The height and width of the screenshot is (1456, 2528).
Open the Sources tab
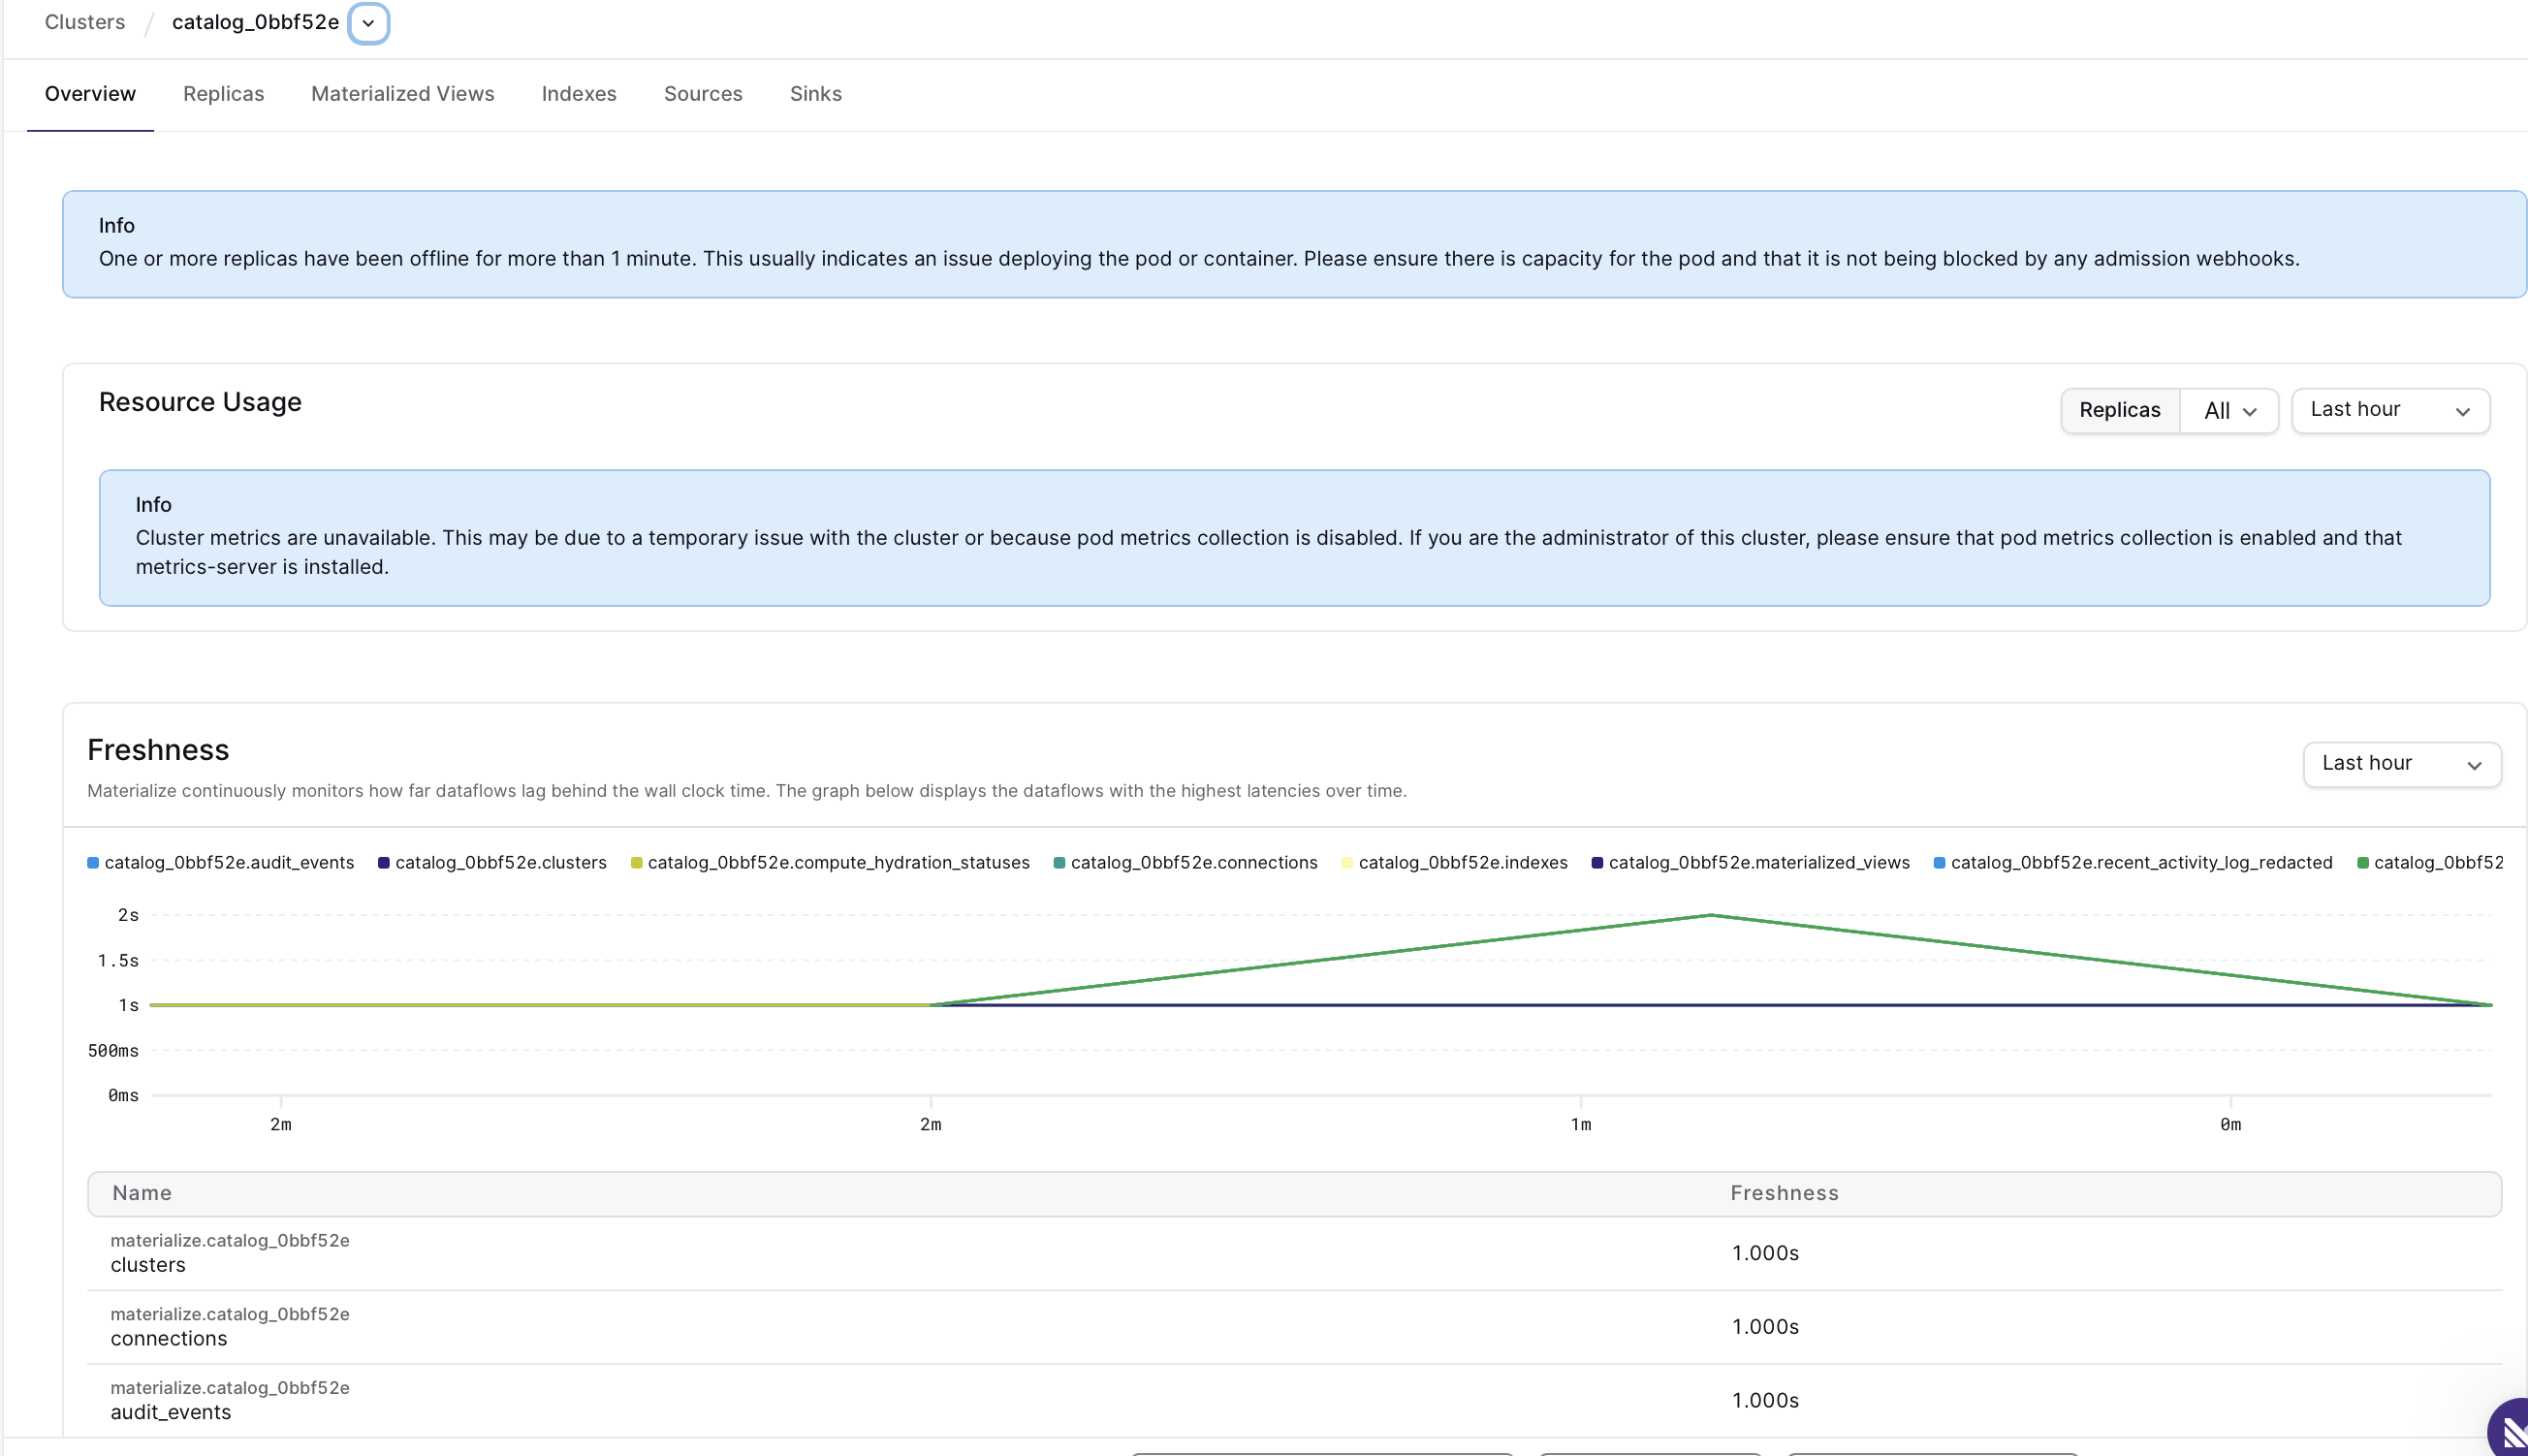(703, 94)
